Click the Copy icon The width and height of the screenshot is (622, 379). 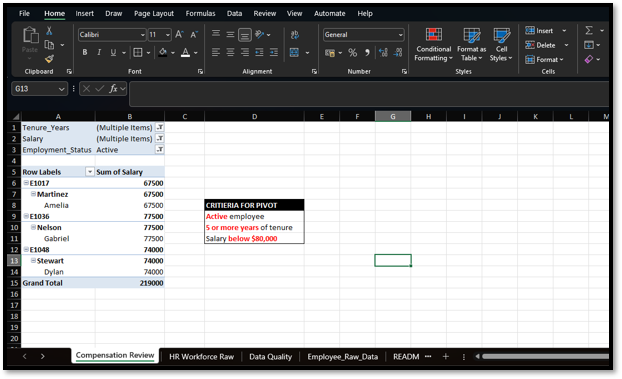click(x=49, y=45)
